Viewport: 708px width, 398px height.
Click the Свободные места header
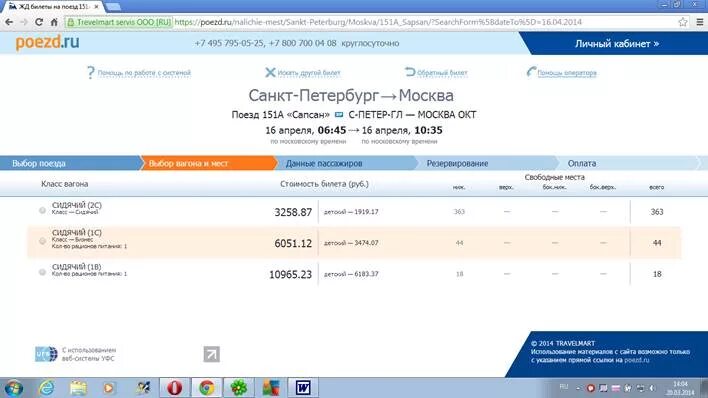554,177
